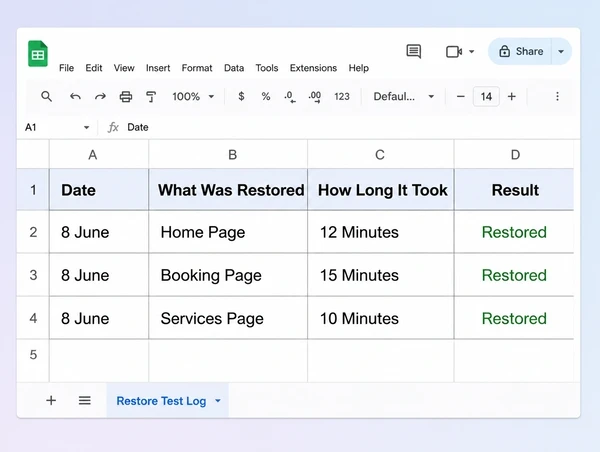Select the '12 Minutes' cell
The width and height of the screenshot is (600, 452).
tap(381, 232)
